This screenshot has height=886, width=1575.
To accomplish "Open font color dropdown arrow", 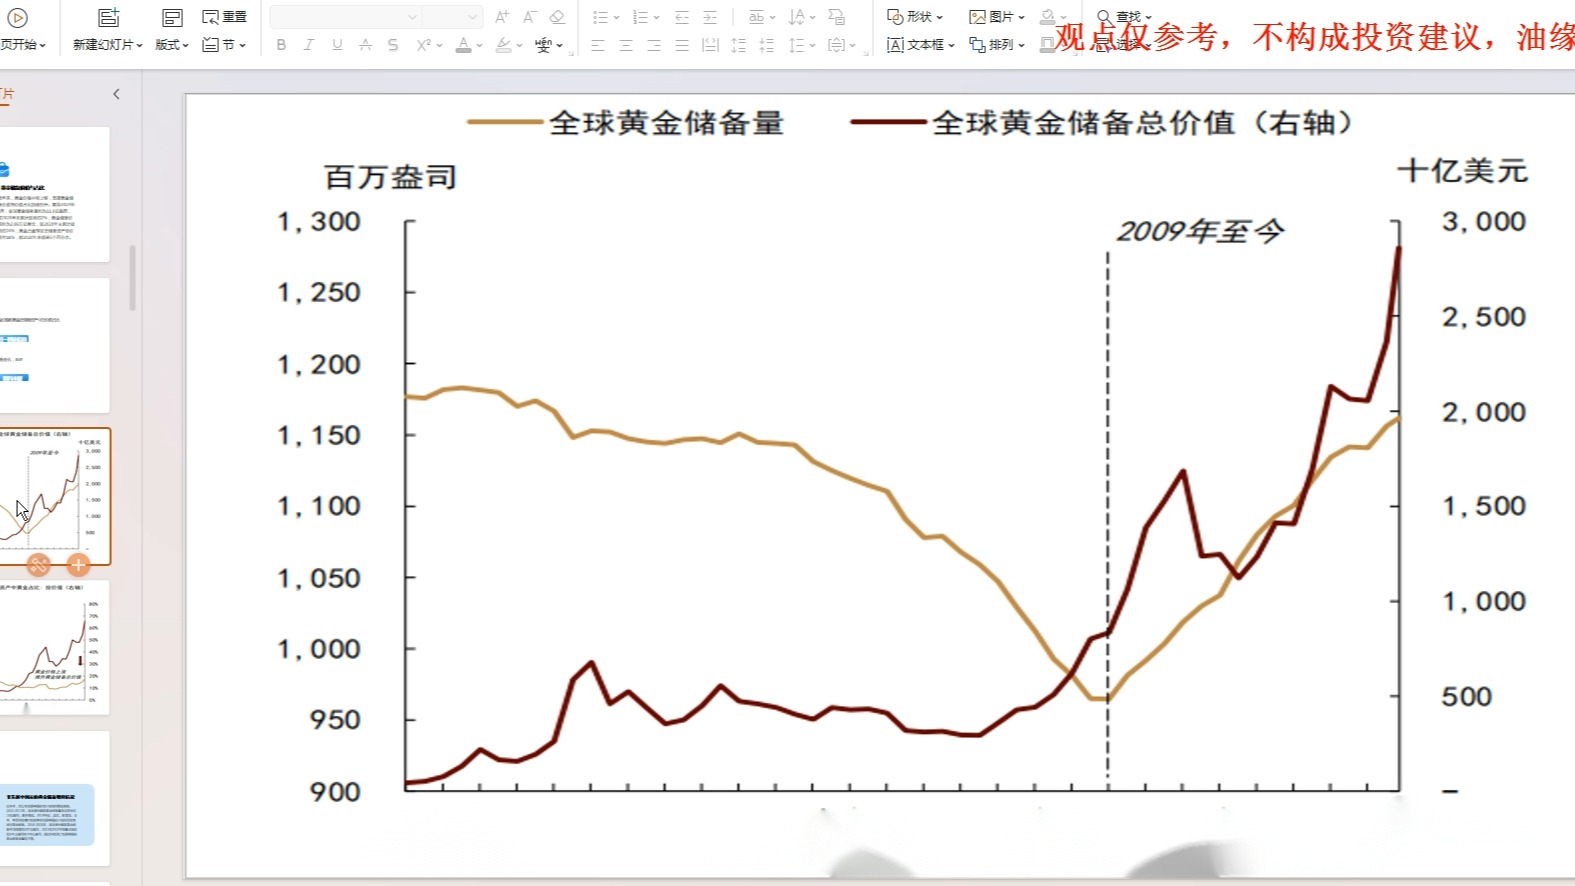I will tap(480, 46).
